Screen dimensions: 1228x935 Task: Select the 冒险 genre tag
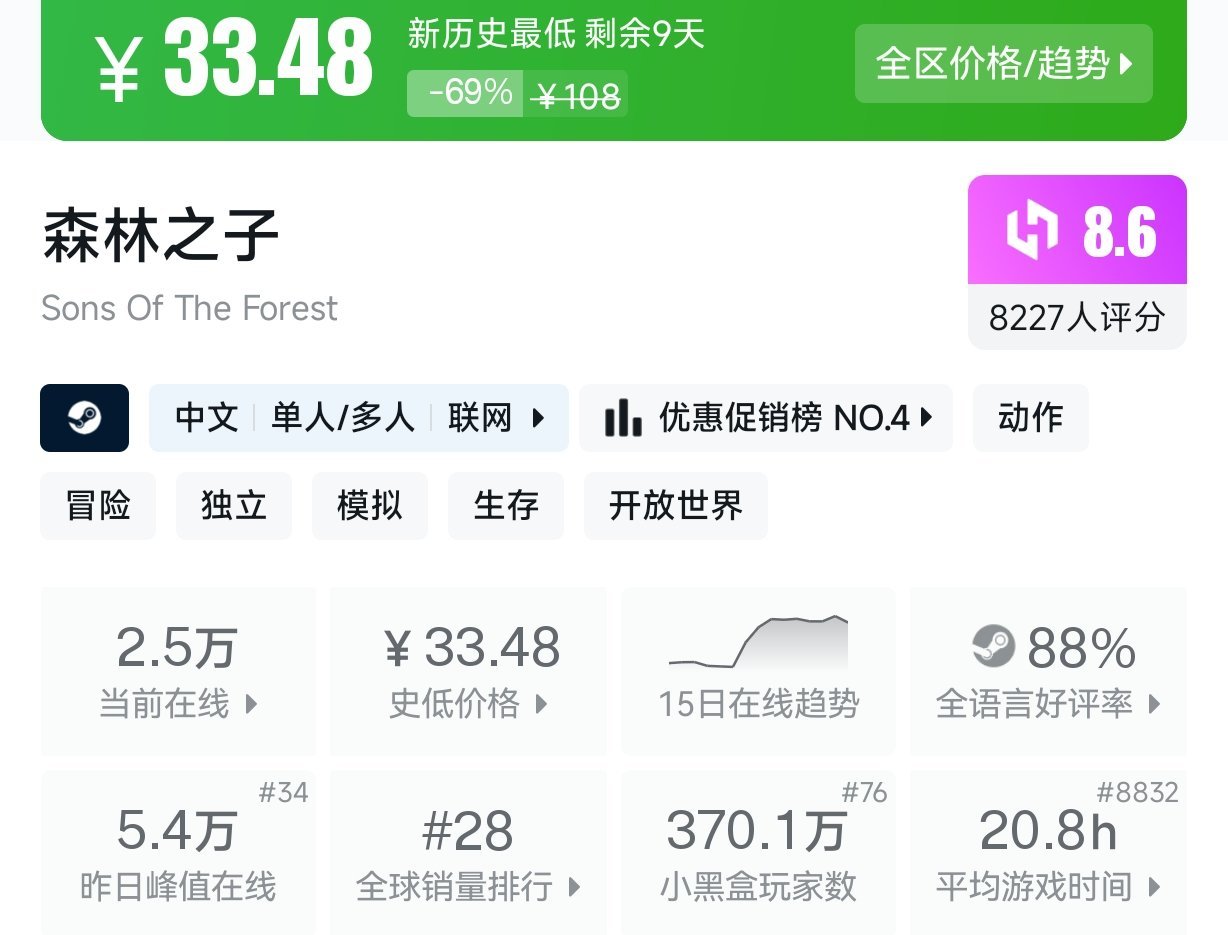pyautogui.click(x=98, y=506)
